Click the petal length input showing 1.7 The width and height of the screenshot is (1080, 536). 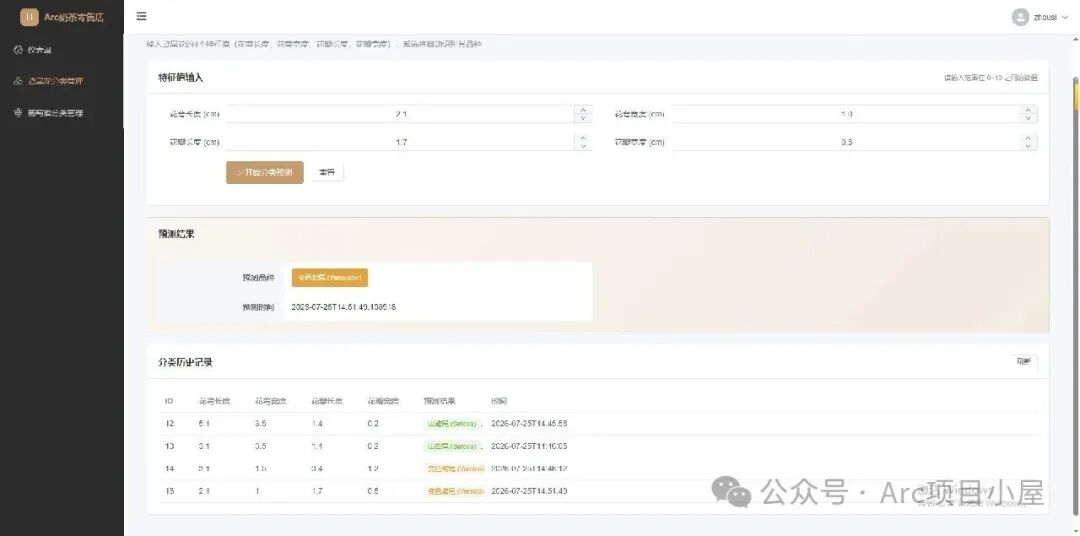click(x=401, y=143)
